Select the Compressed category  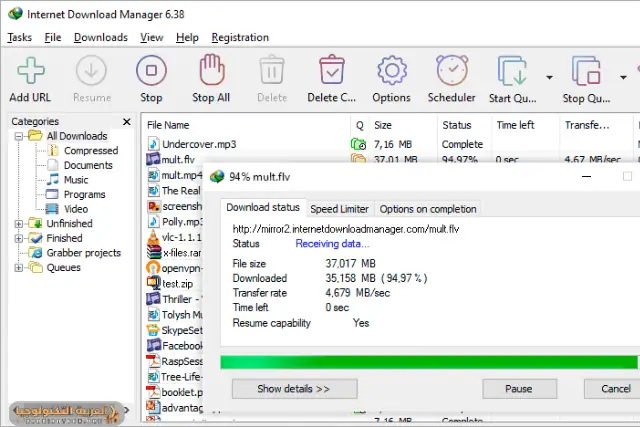[x=91, y=151]
